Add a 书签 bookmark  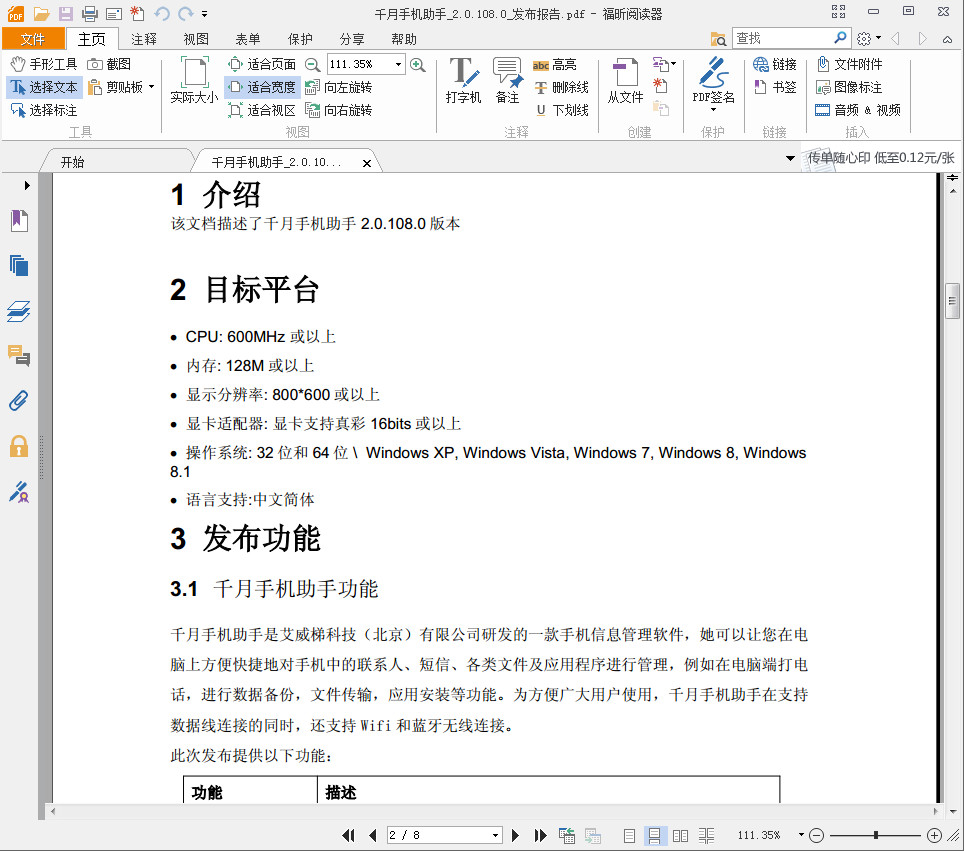pos(775,87)
